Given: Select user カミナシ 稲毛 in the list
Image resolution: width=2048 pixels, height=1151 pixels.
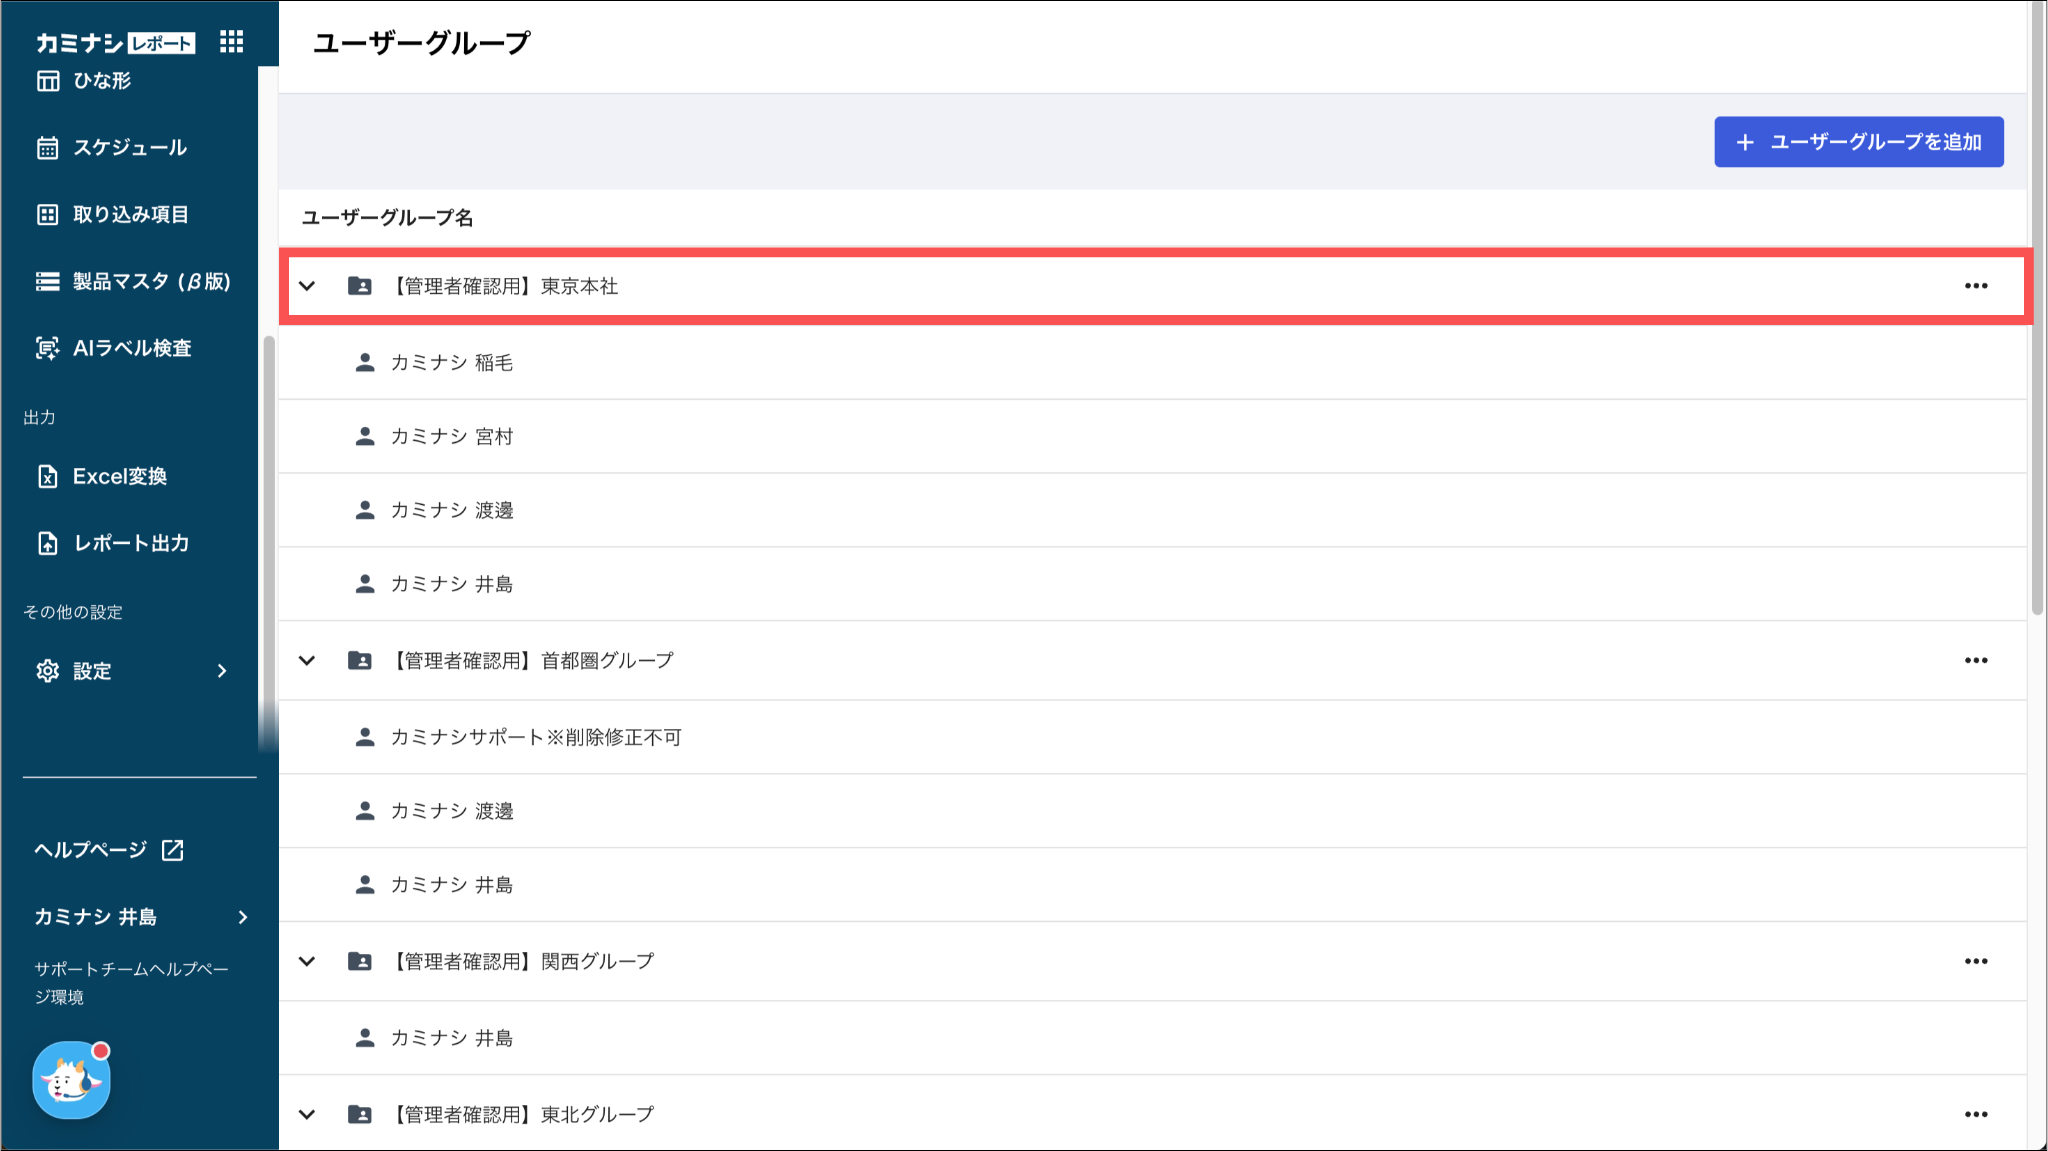Looking at the screenshot, I should click(x=451, y=363).
